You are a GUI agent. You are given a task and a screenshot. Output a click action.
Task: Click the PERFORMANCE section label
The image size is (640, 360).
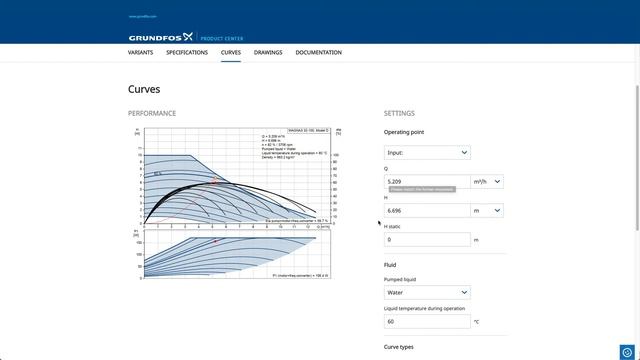pyautogui.click(x=152, y=113)
